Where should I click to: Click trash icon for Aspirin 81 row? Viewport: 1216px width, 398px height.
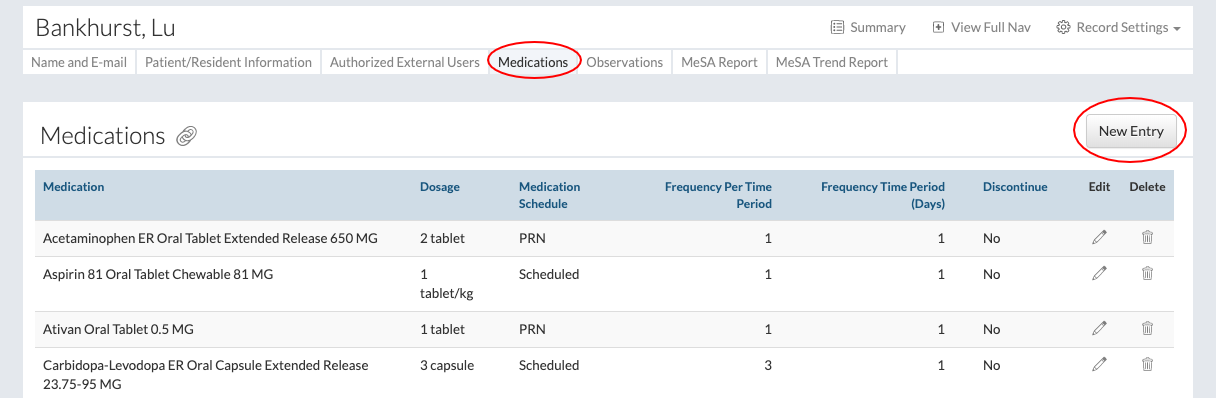(x=1147, y=274)
